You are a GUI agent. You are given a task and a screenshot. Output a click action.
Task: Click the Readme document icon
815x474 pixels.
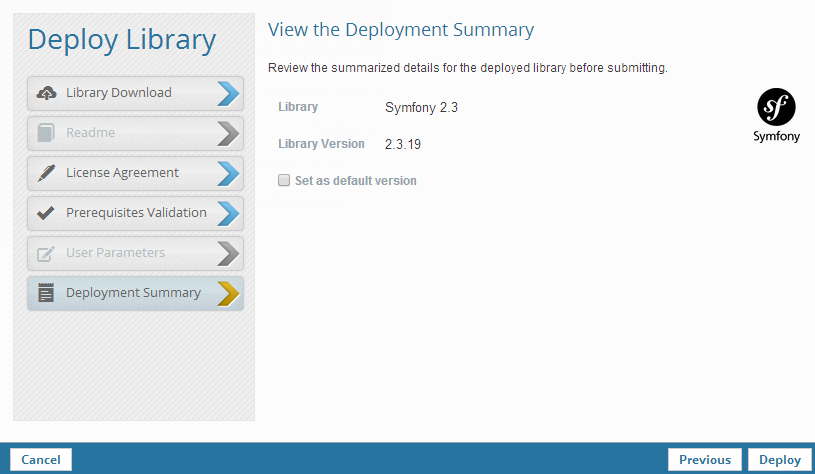coord(46,133)
